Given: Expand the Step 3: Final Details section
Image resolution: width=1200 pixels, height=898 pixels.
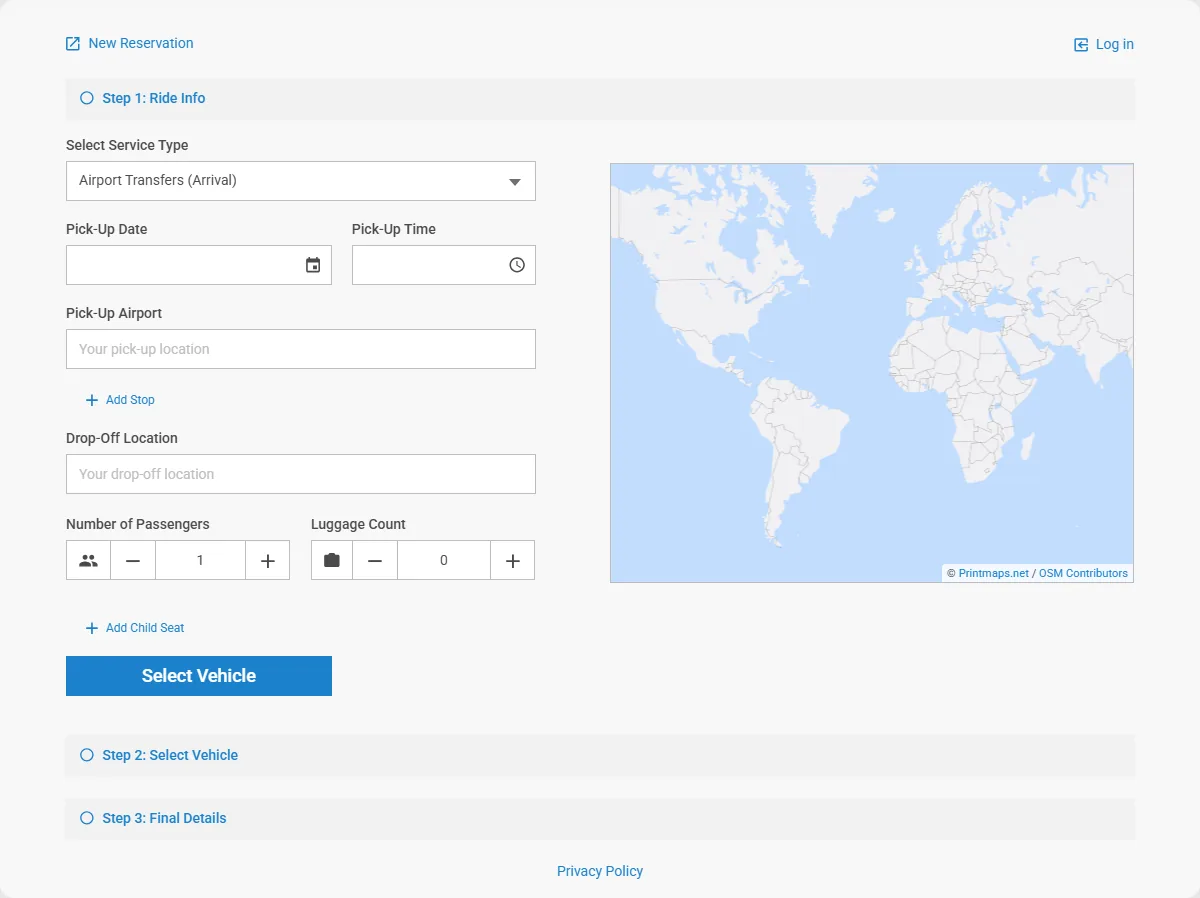Looking at the screenshot, I should click(600, 818).
